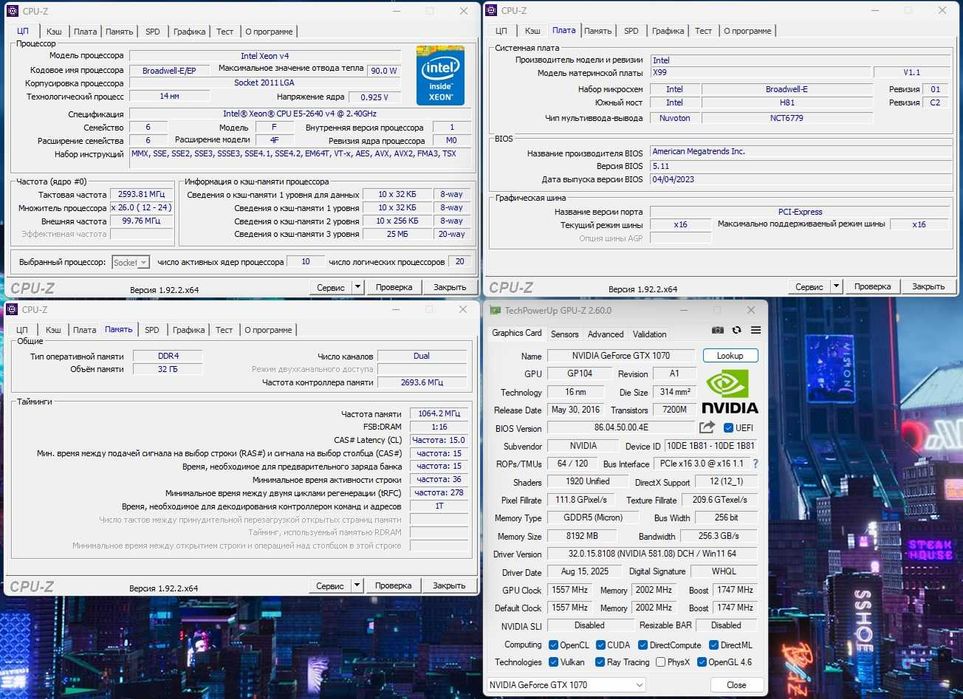Click the memory frequency value 1064.2 МГц

(439, 413)
